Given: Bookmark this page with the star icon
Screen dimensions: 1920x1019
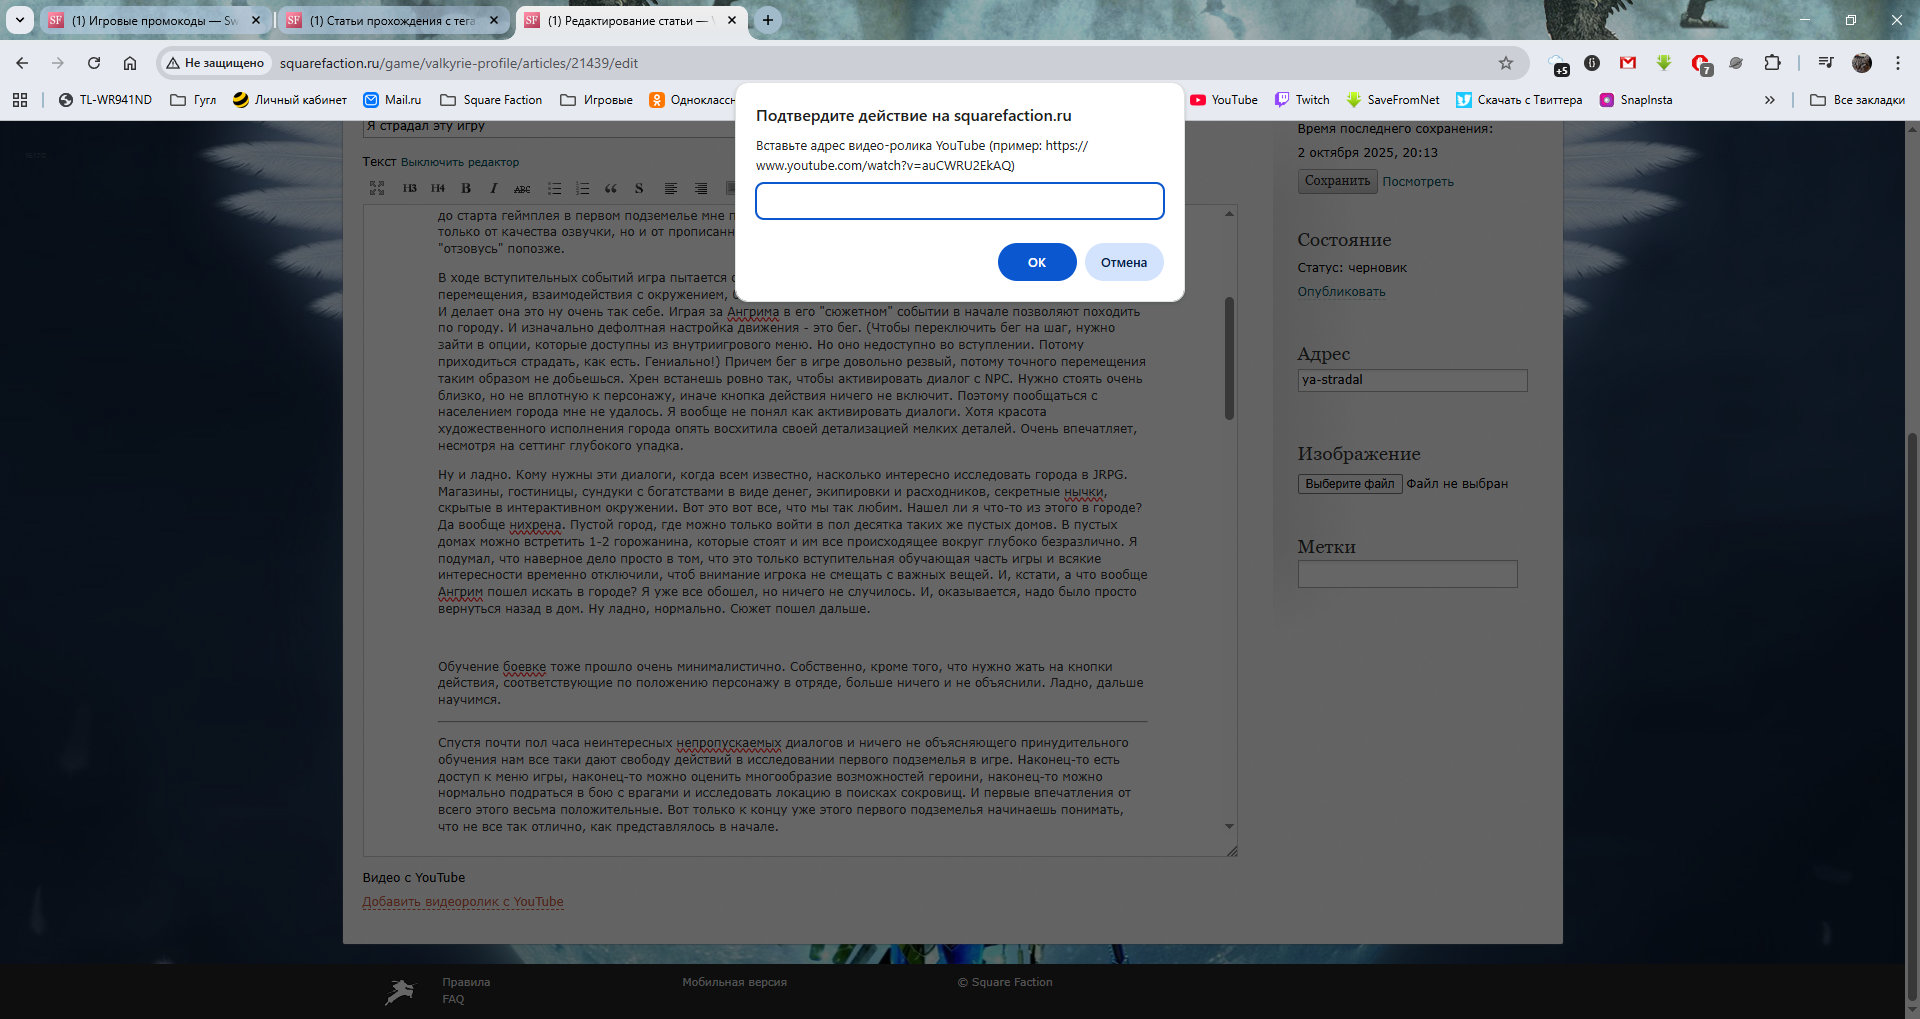Looking at the screenshot, I should tap(1505, 63).
